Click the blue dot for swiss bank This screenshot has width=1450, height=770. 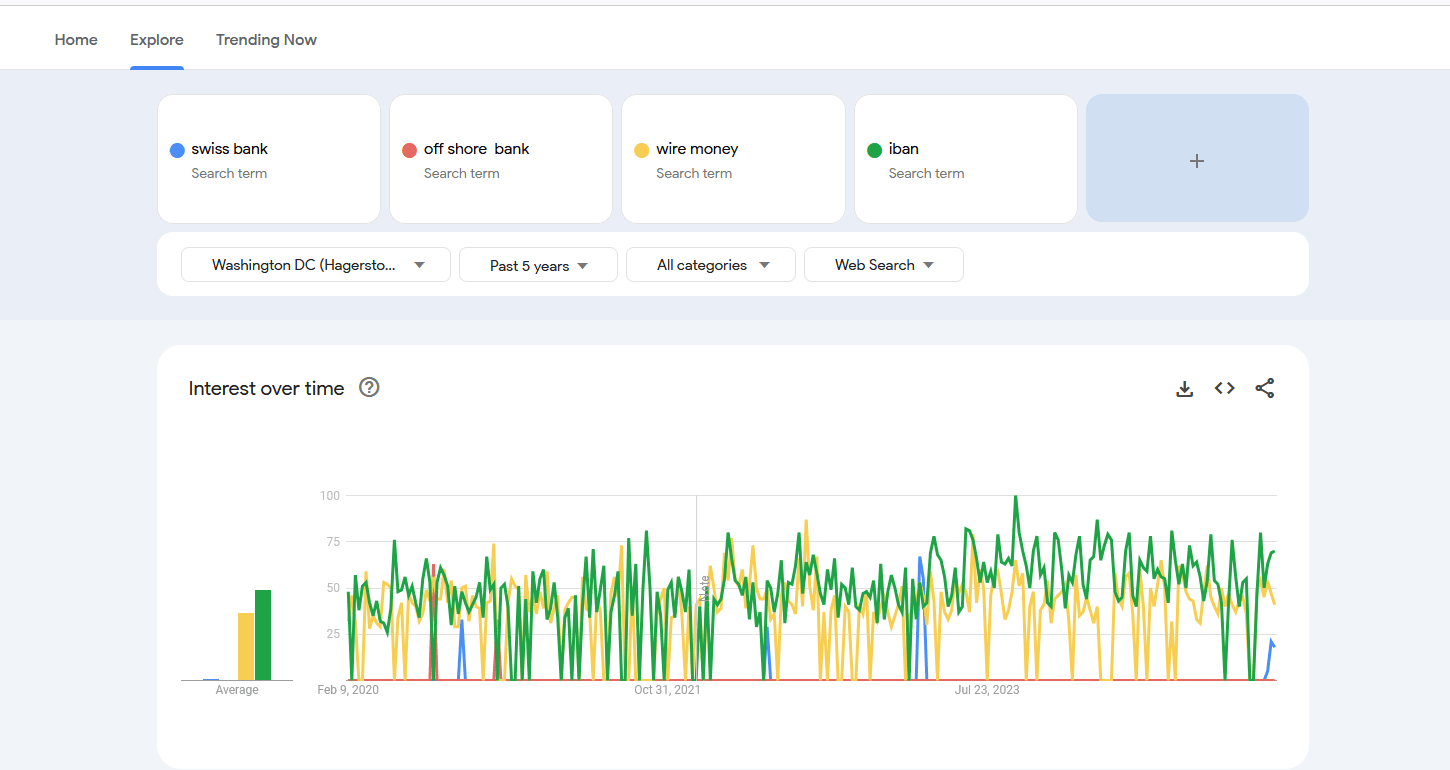177,150
